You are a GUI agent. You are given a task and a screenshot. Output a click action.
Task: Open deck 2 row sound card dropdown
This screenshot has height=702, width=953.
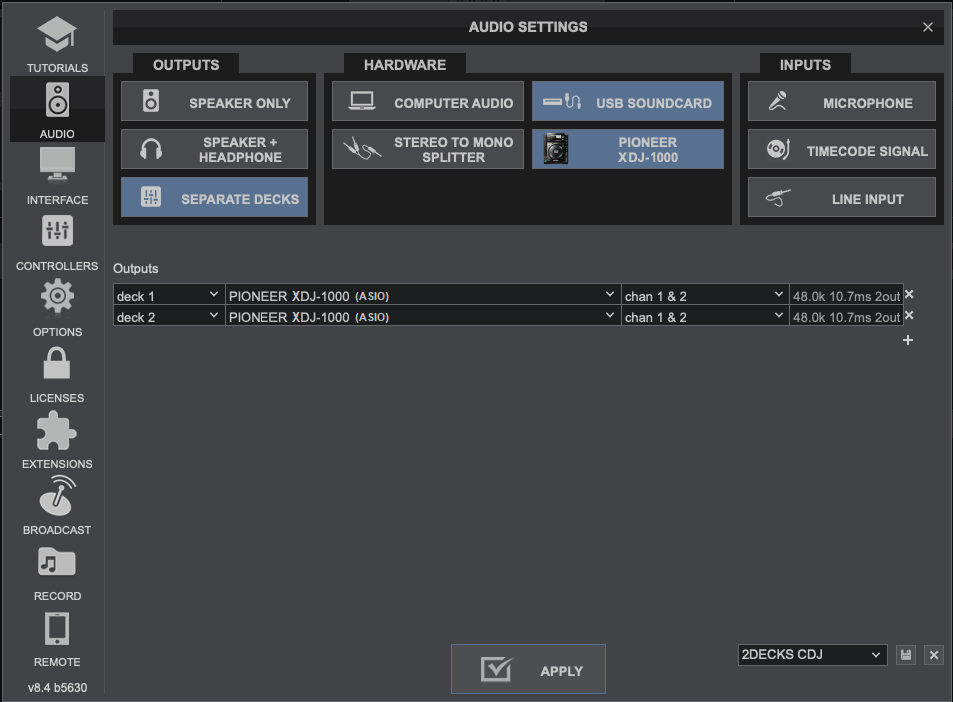tap(423, 317)
